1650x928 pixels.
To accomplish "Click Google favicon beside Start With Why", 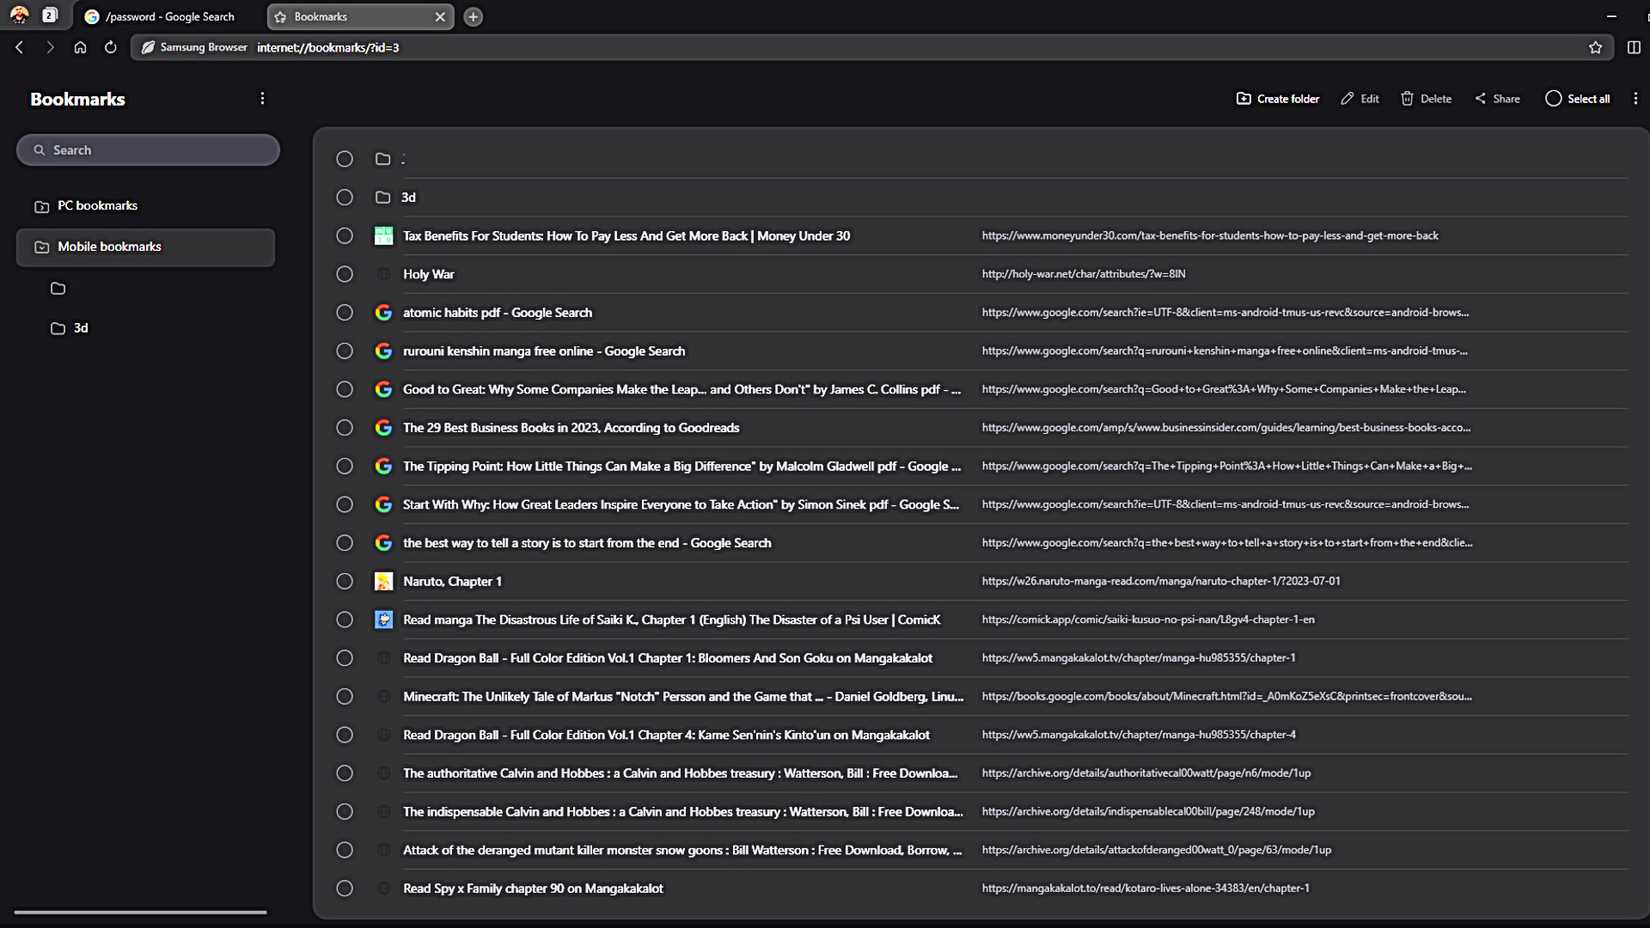I will (x=383, y=504).
